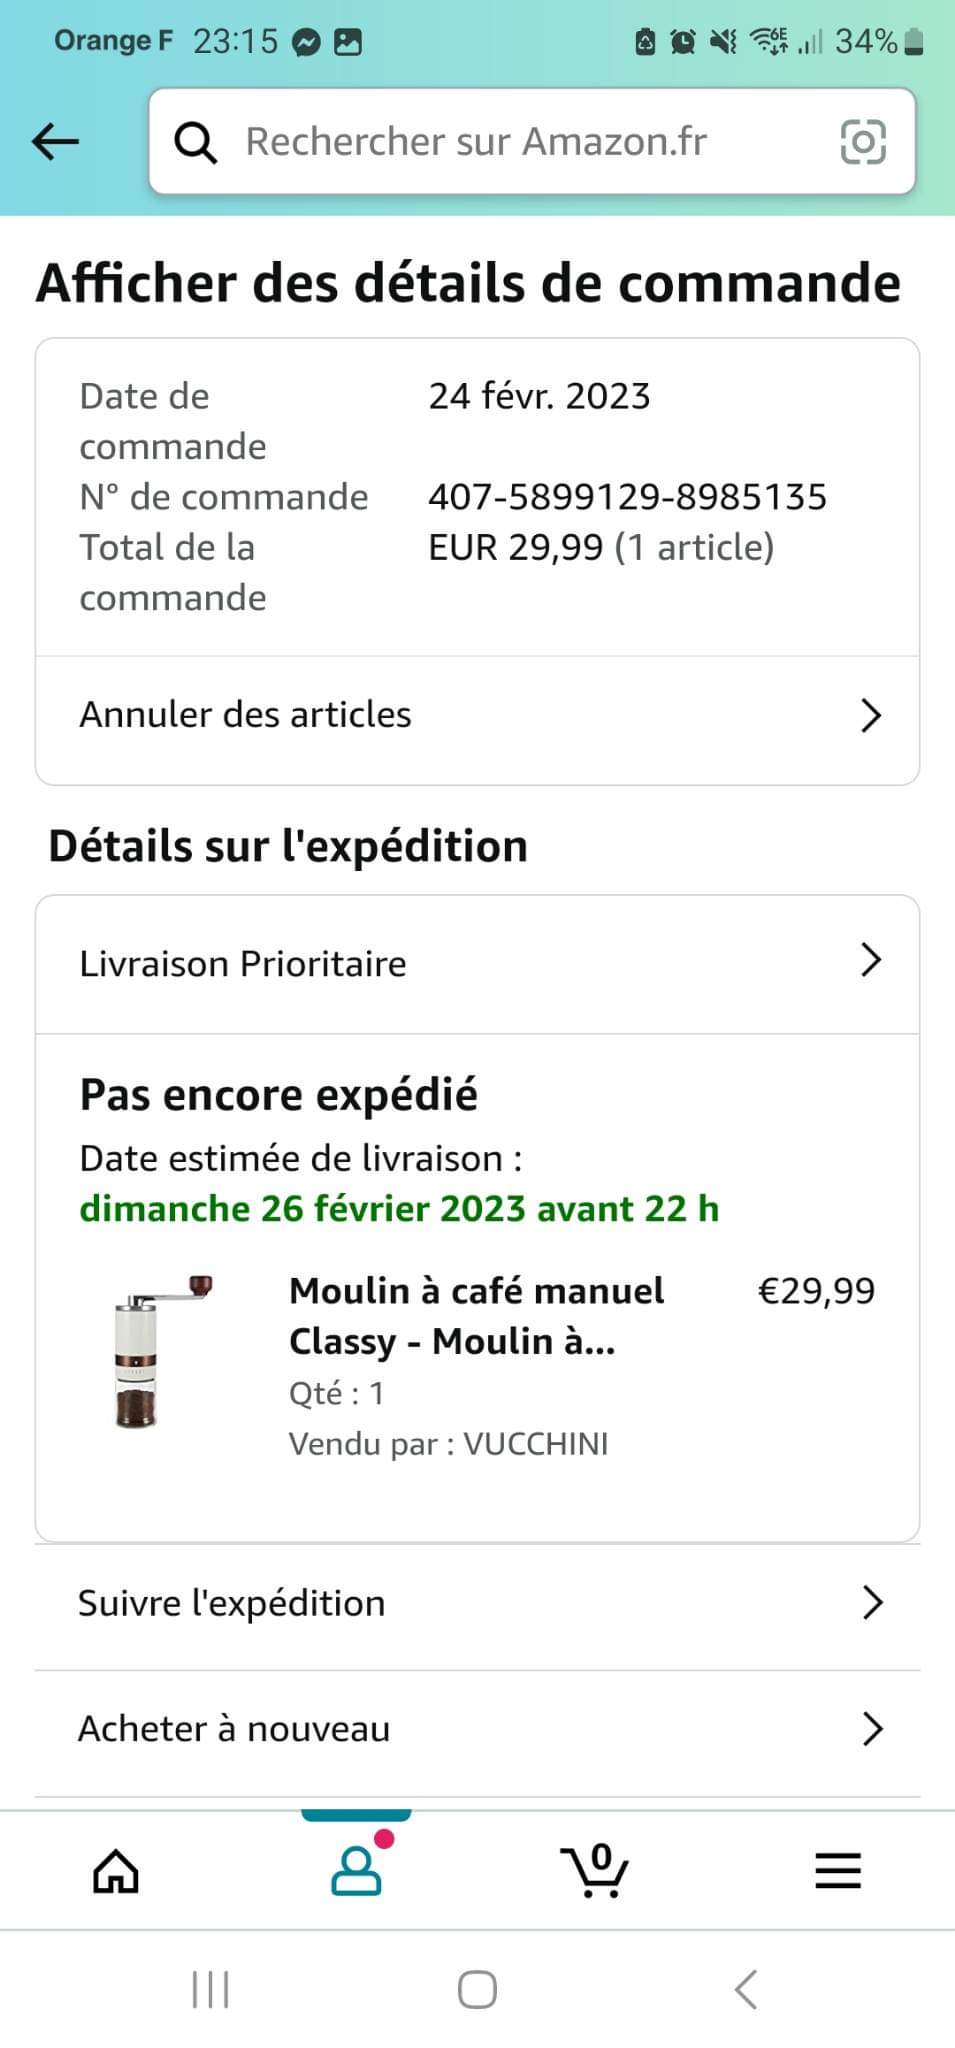The height and width of the screenshot is (2048, 955).
Task: Tap the search magnifier icon
Action: (195, 142)
